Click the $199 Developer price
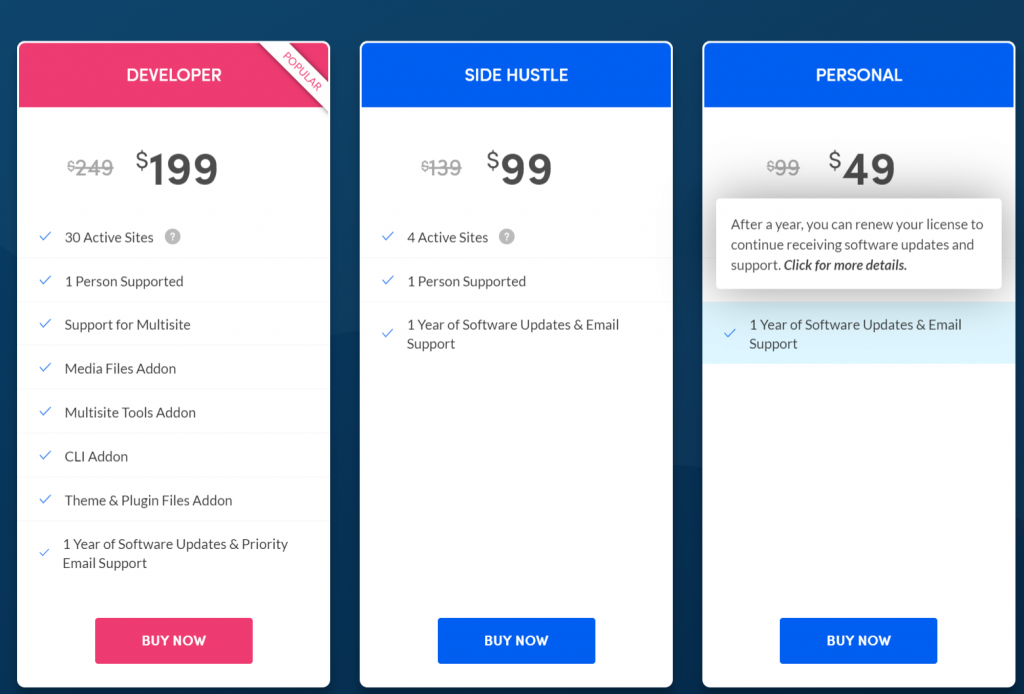The image size is (1024, 694). coord(176,168)
